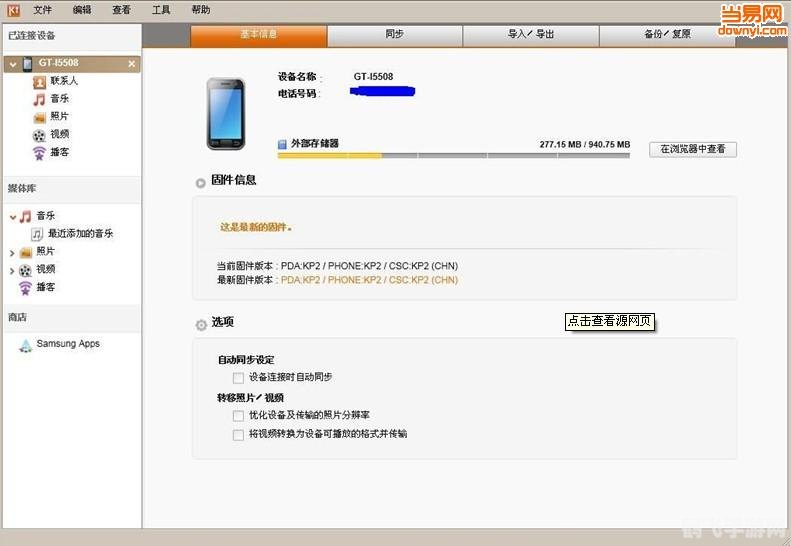Enable 设备连接时自动同步 checkbox
Viewport: 791px width, 546px height.
coord(238,378)
